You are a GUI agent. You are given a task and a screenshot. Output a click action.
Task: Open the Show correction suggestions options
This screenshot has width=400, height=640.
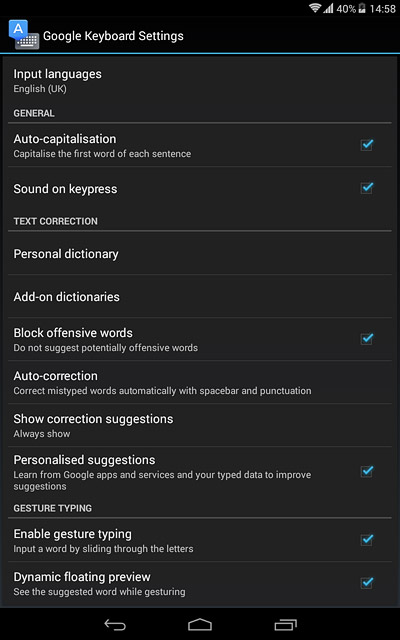(200, 425)
